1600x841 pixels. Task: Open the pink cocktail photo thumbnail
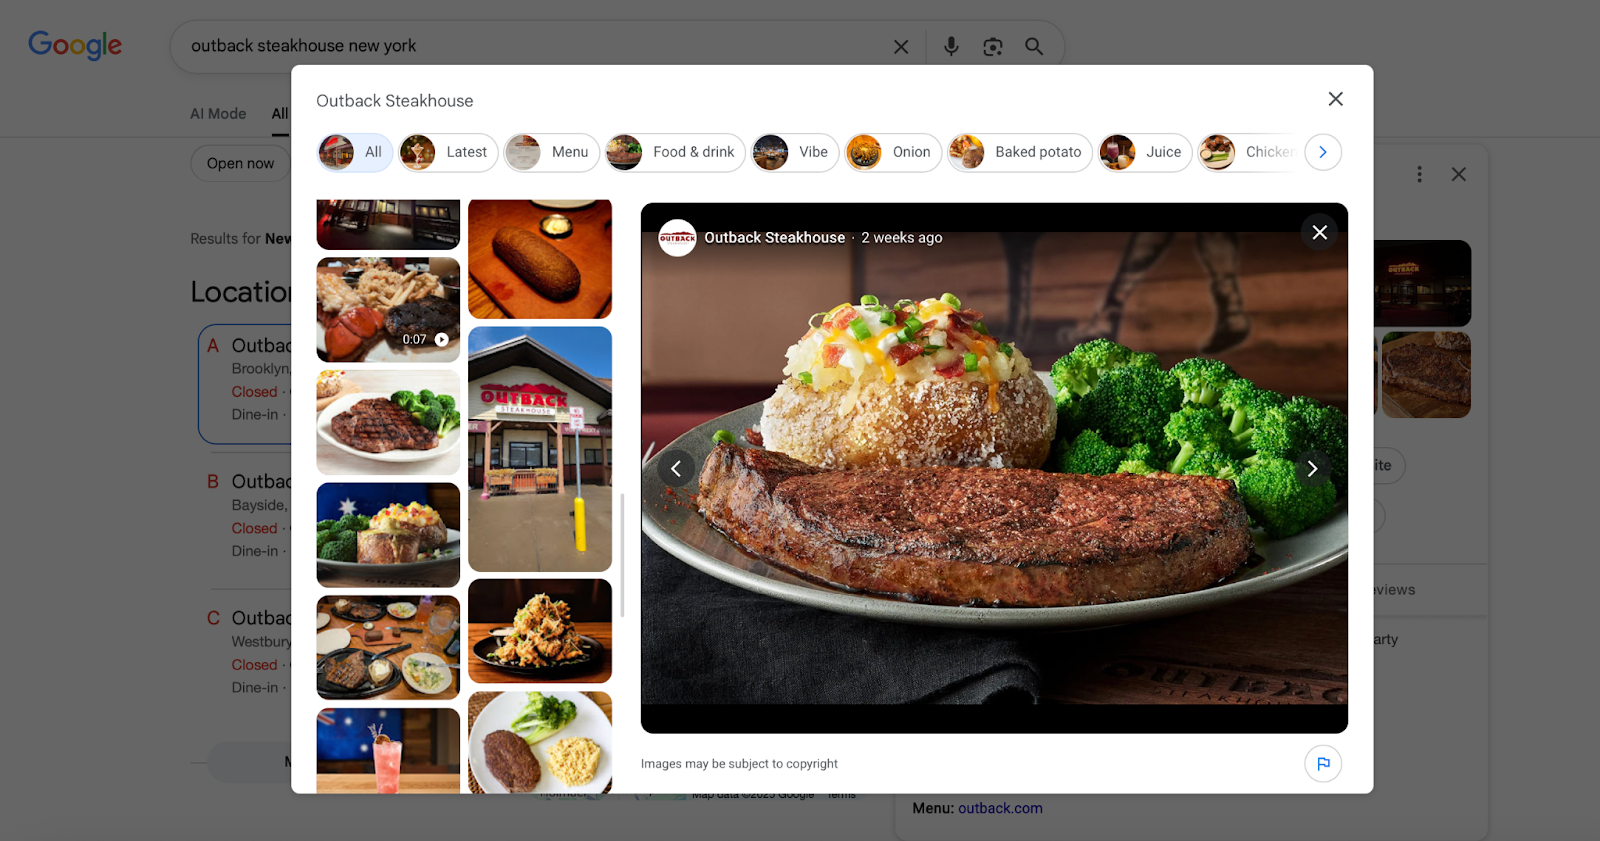(388, 751)
